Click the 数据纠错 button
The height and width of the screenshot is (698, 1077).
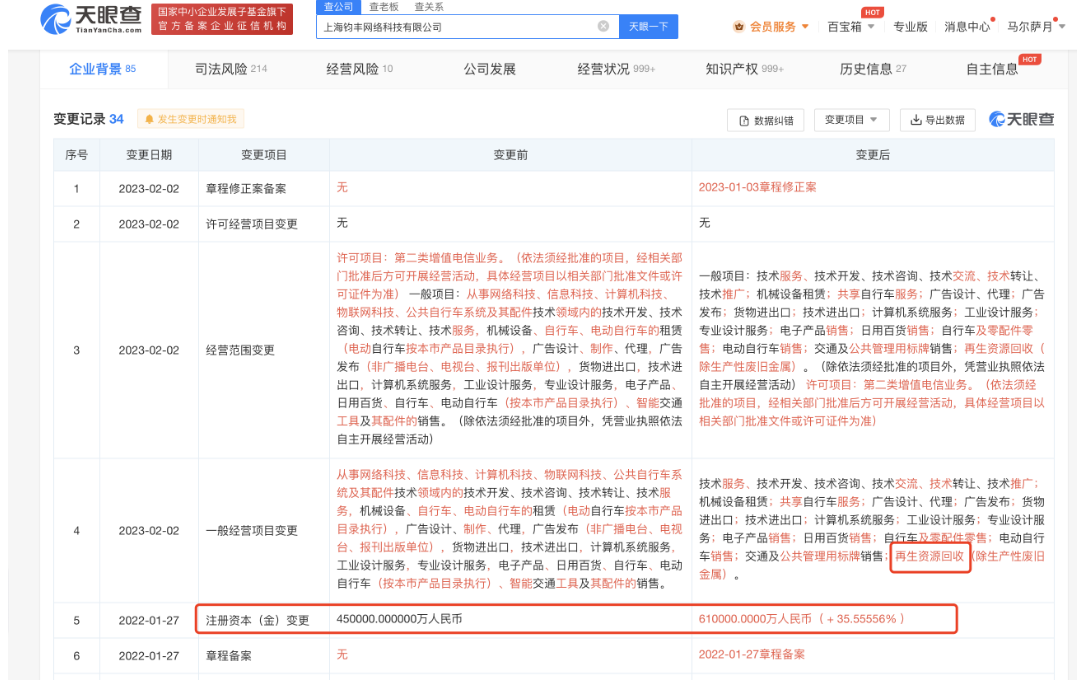(x=766, y=120)
